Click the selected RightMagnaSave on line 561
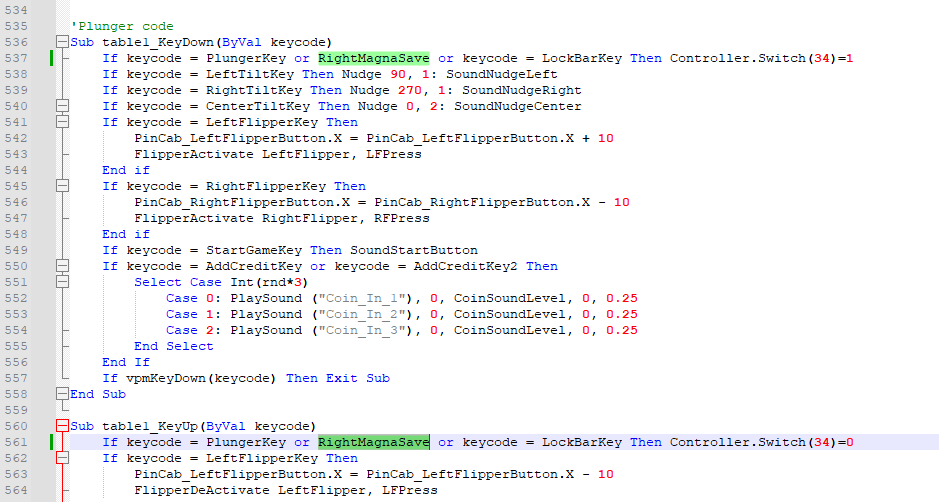Image resolution: width=939 pixels, height=502 pixels. (x=374, y=442)
